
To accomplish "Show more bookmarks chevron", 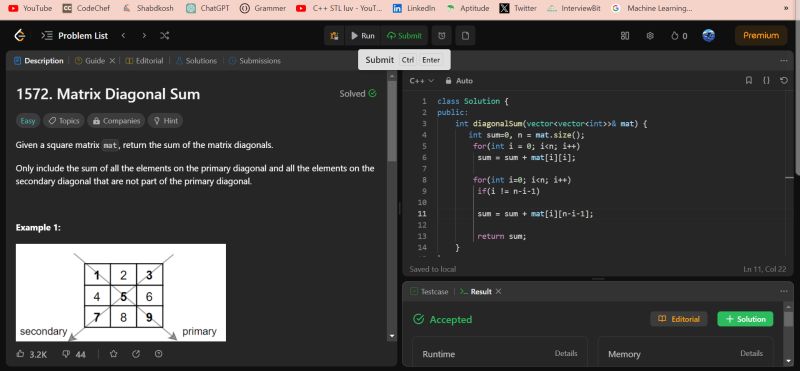I will click(x=785, y=8).
